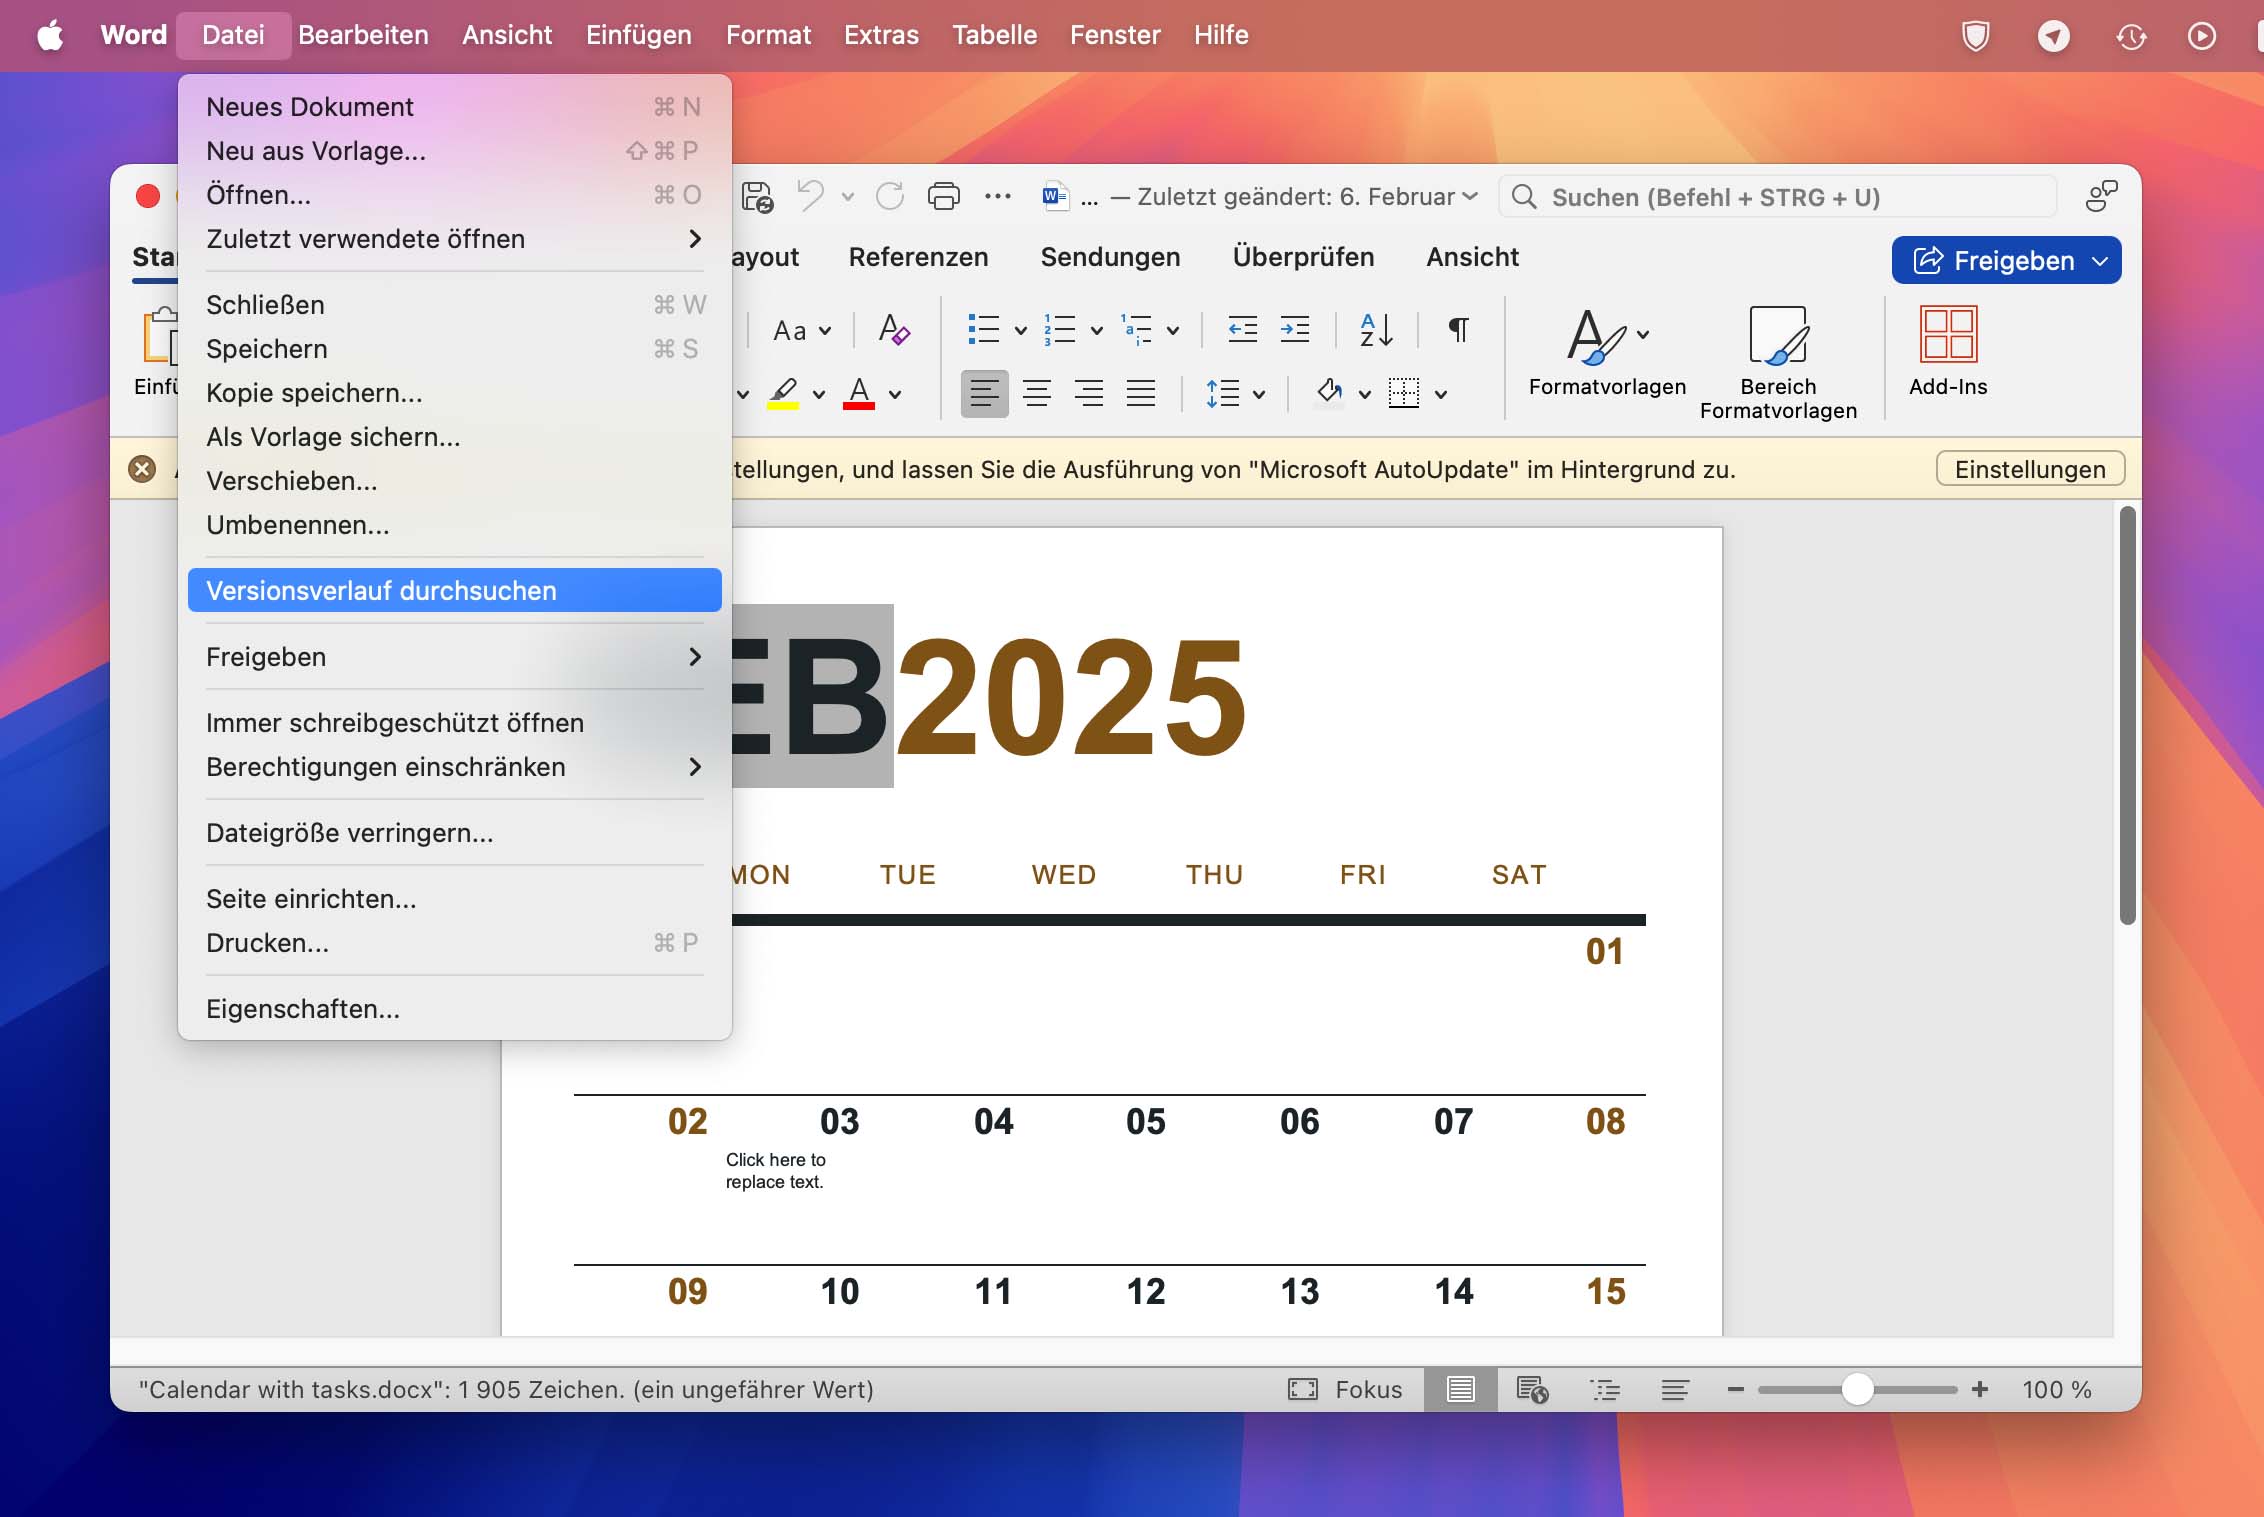The height and width of the screenshot is (1517, 2264).
Task: Click the 100 % zoom level
Action: (x=2057, y=1389)
